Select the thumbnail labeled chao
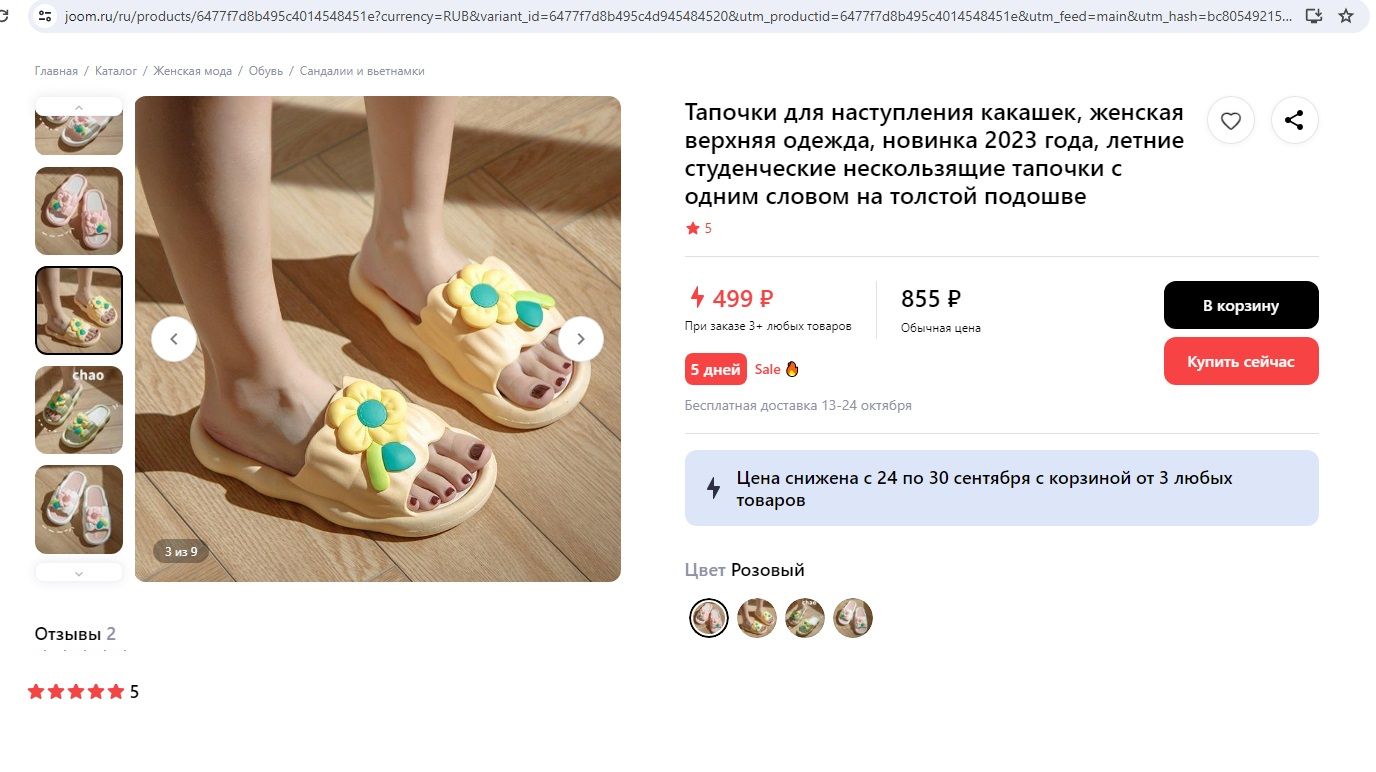Image resolution: width=1376 pixels, height=772 pixels. point(79,409)
